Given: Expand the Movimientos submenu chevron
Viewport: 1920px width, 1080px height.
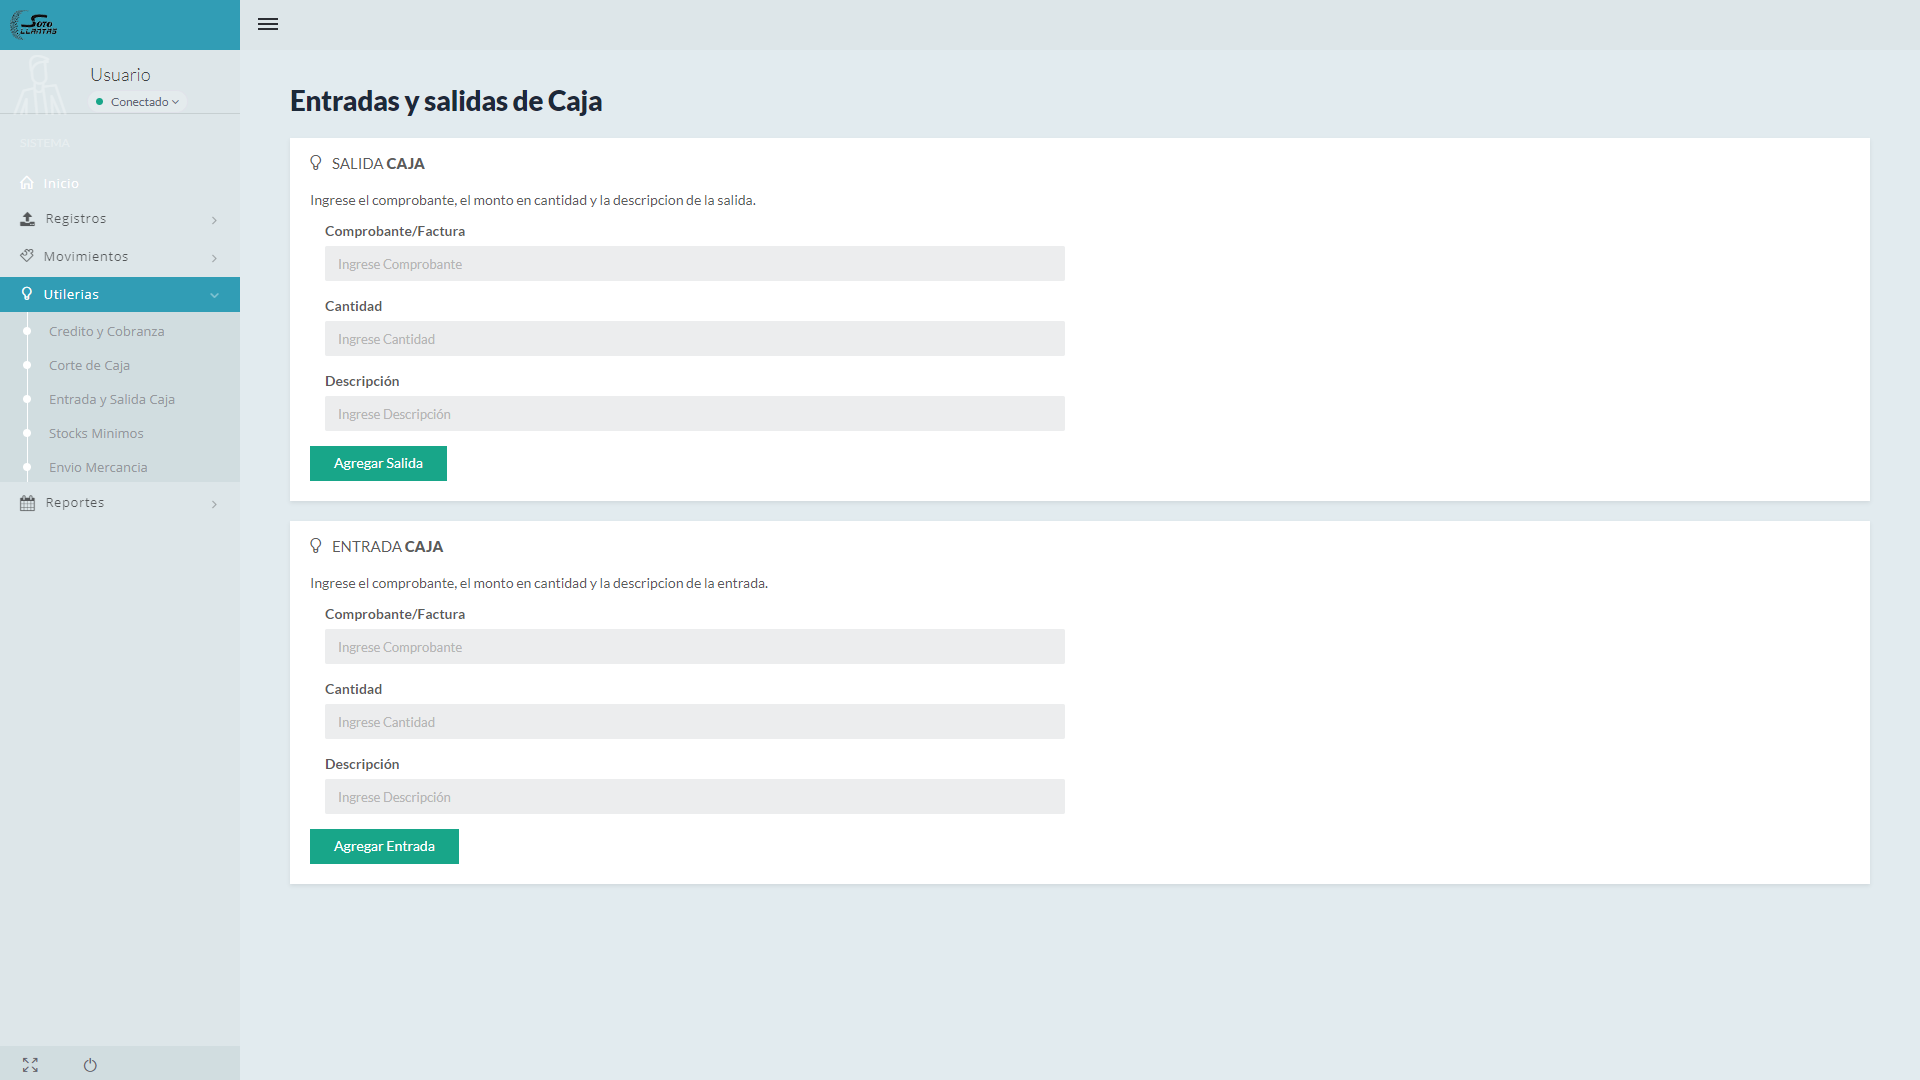Looking at the screenshot, I should pos(214,258).
